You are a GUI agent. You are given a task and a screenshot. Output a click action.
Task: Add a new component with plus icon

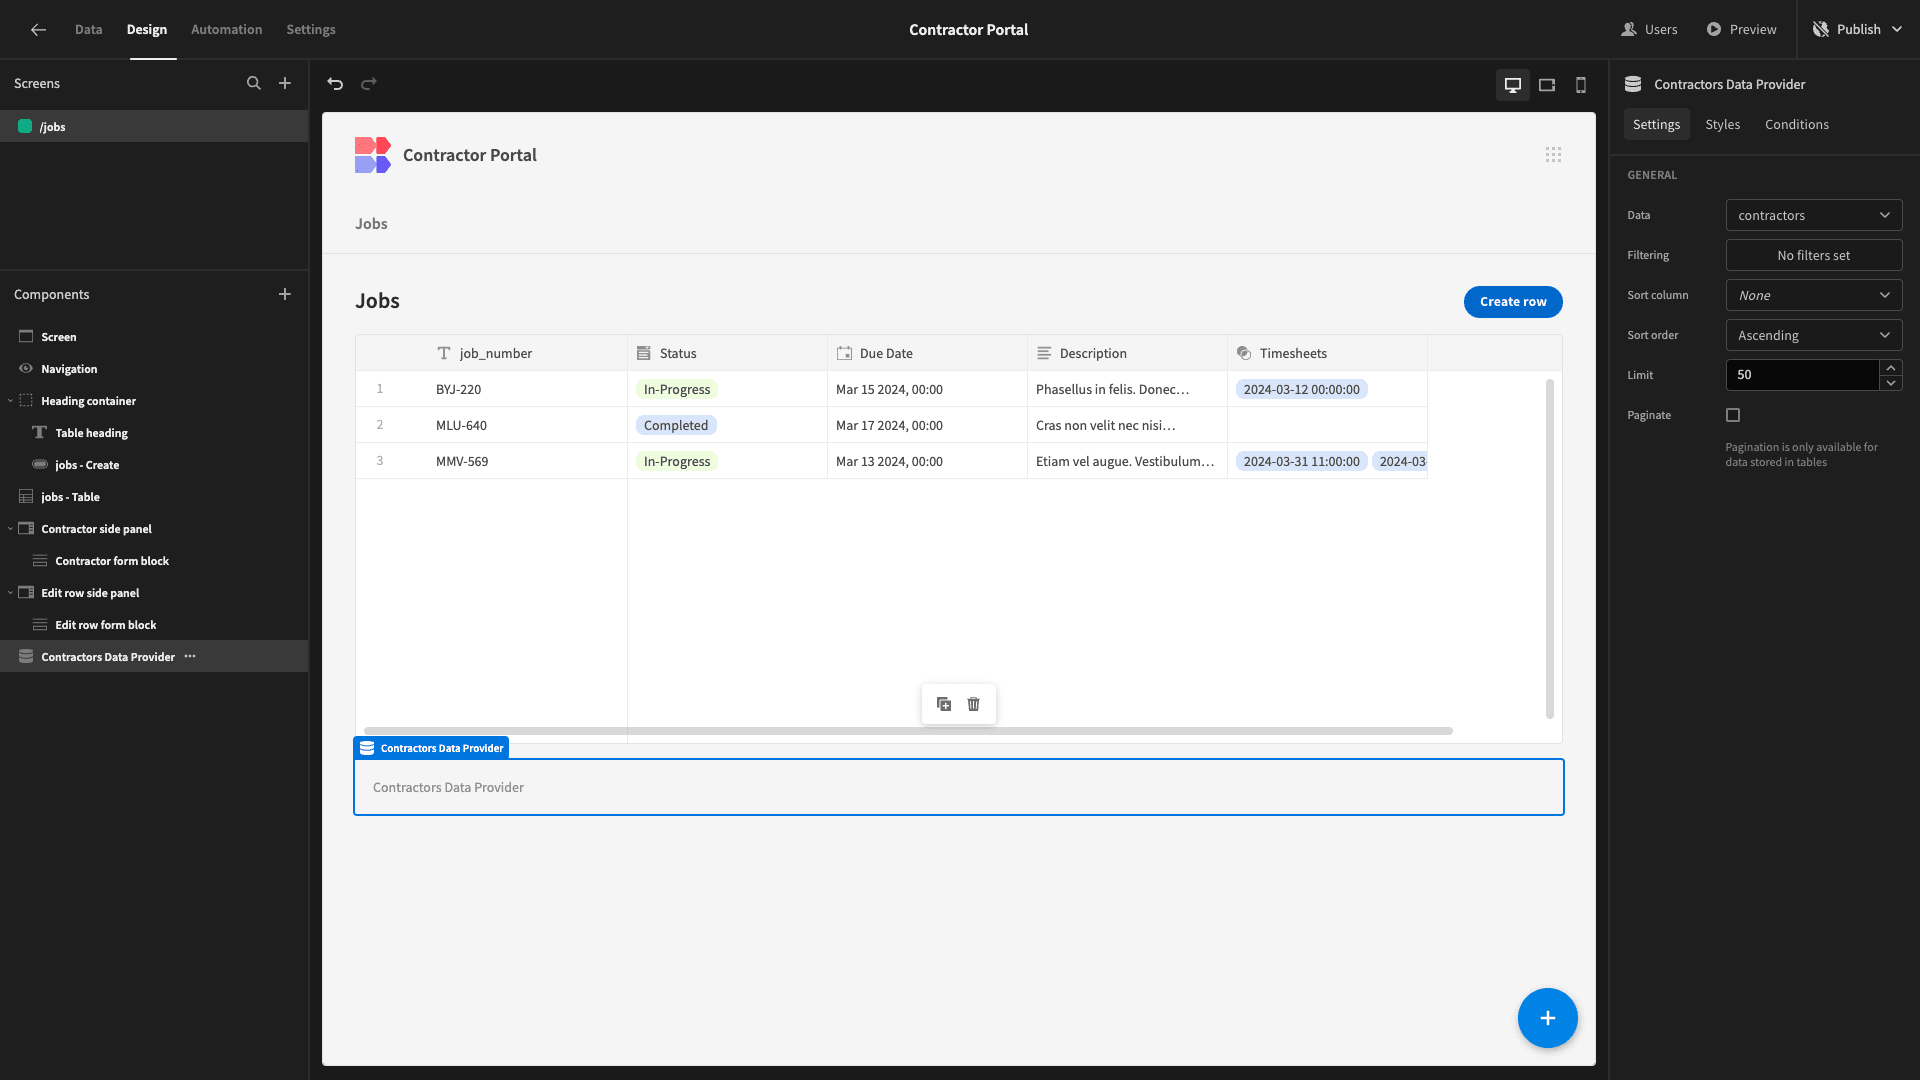point(285,294)
